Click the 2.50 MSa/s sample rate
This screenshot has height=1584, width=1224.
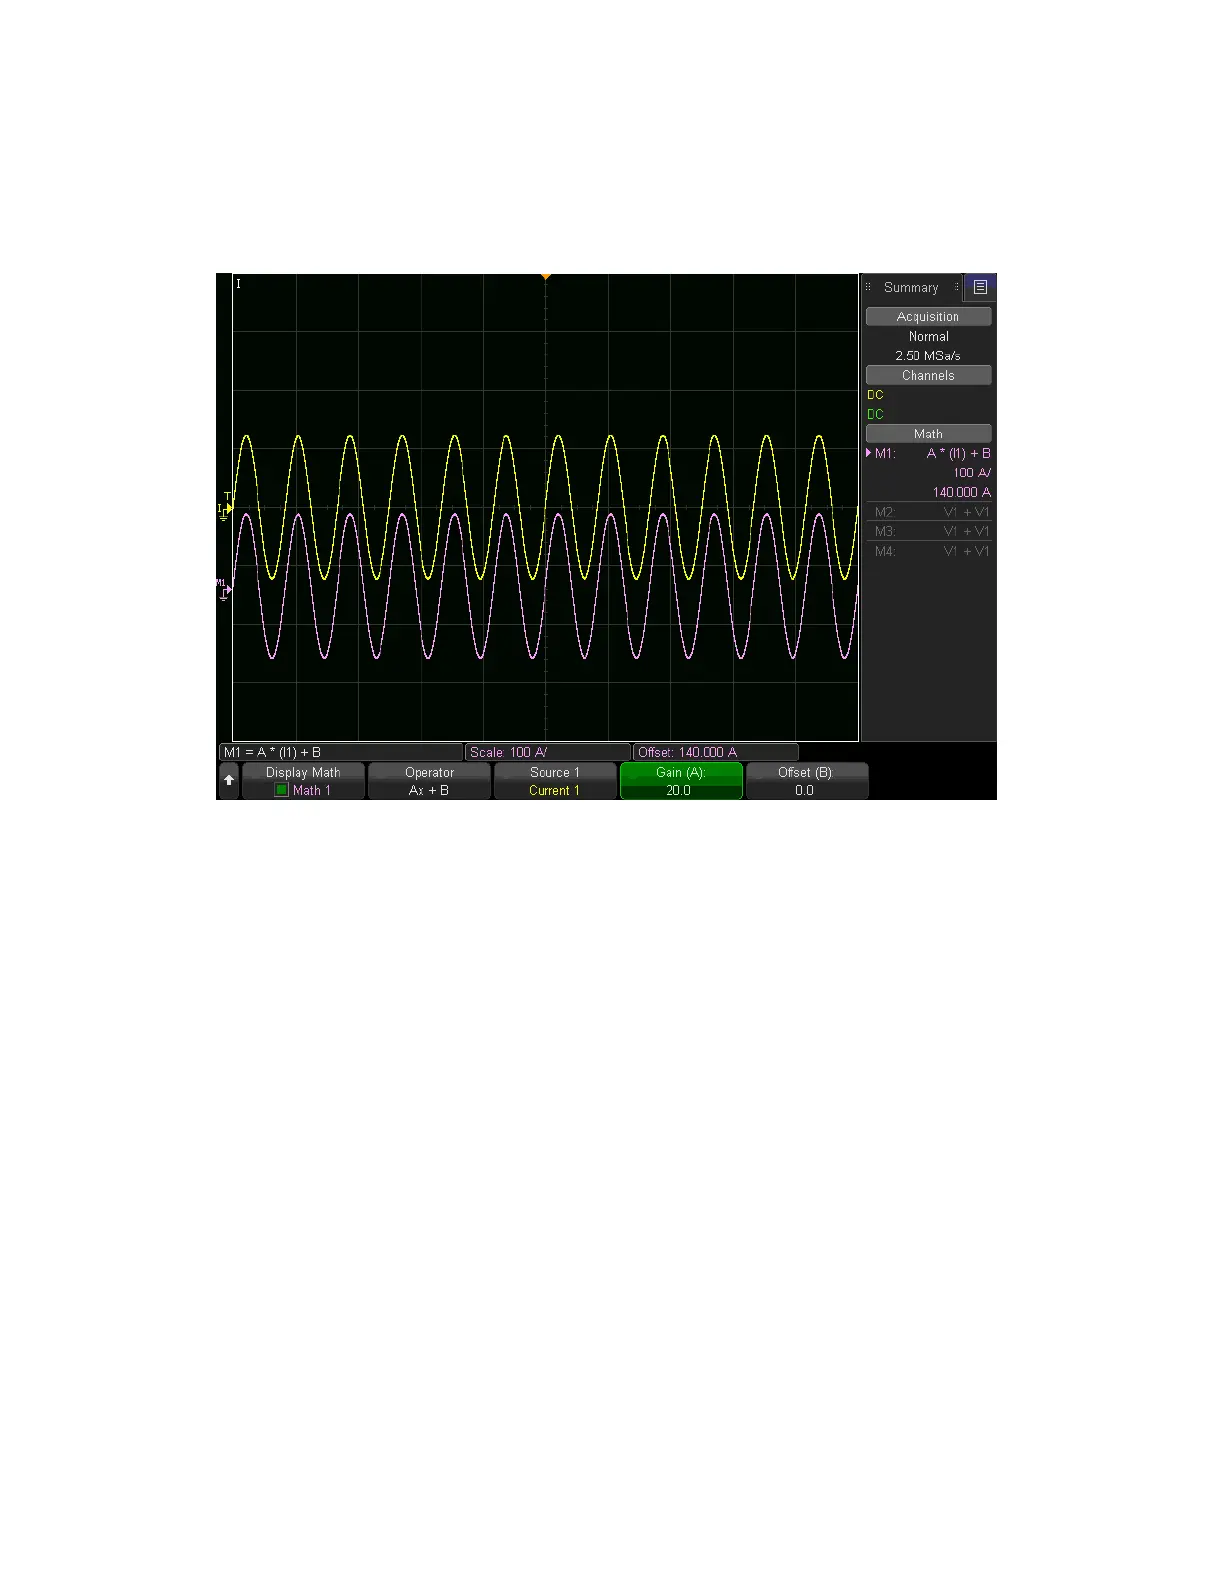point(928,356)
